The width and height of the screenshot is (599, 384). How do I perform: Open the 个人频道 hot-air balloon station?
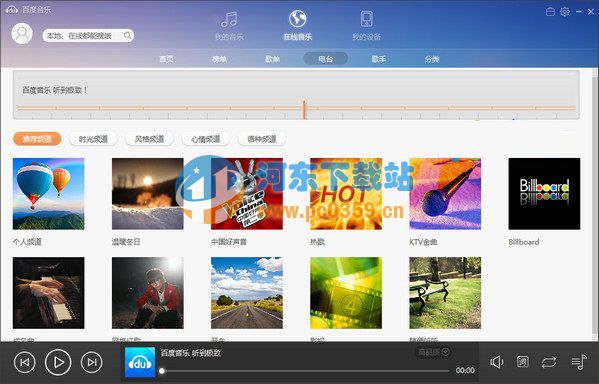pos(49,194)
